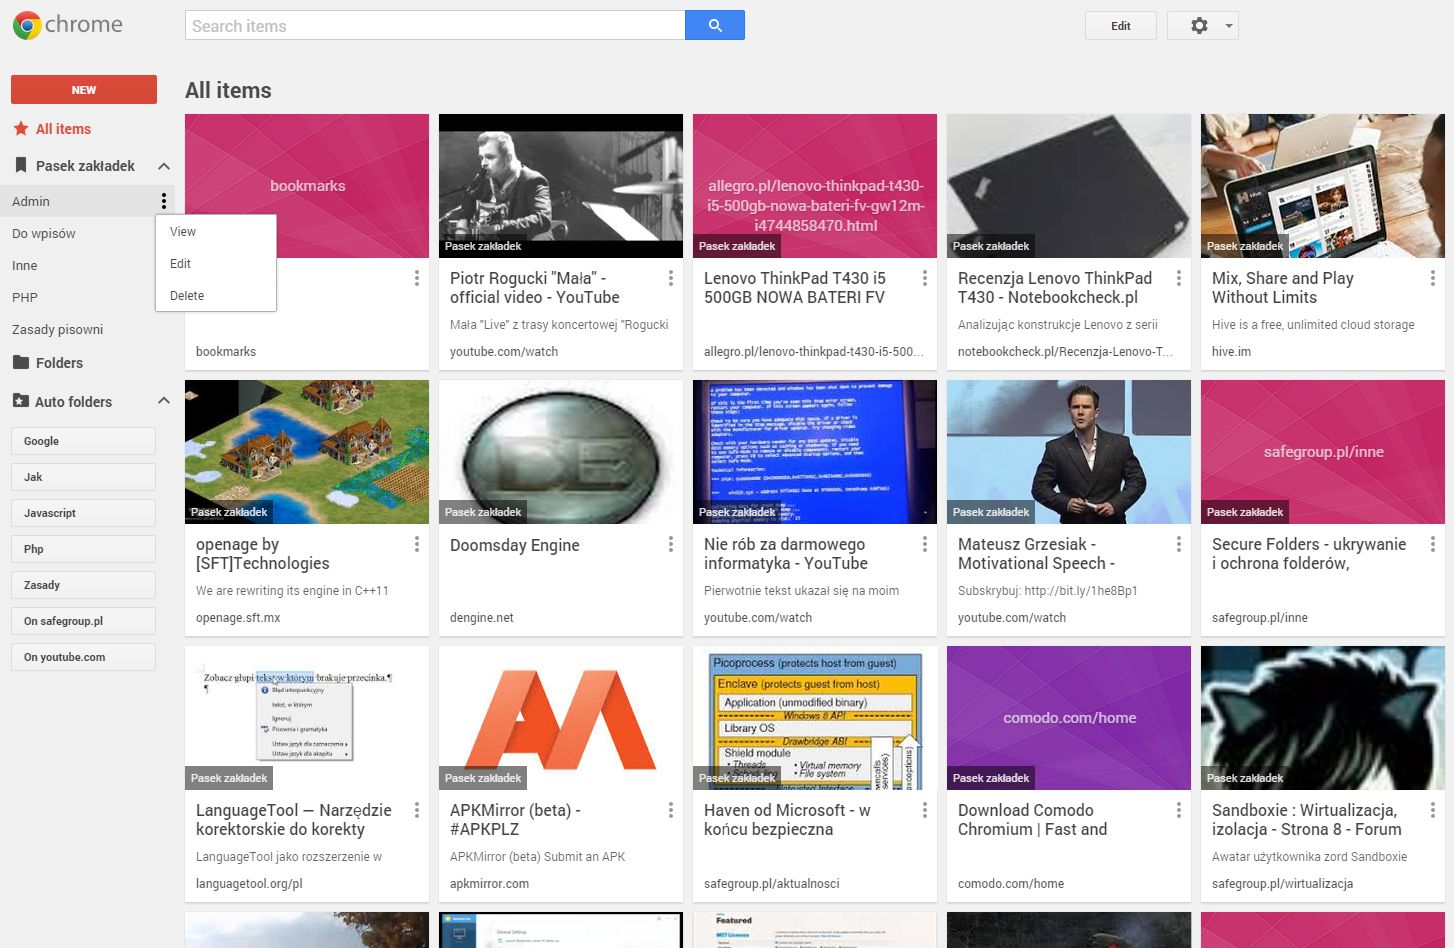Image resolution: width=1454 pixels, height=948 pixels.
Task: Click the Sandboxie : Wirtualizacja card title
Action: [x=1306, y=820]
